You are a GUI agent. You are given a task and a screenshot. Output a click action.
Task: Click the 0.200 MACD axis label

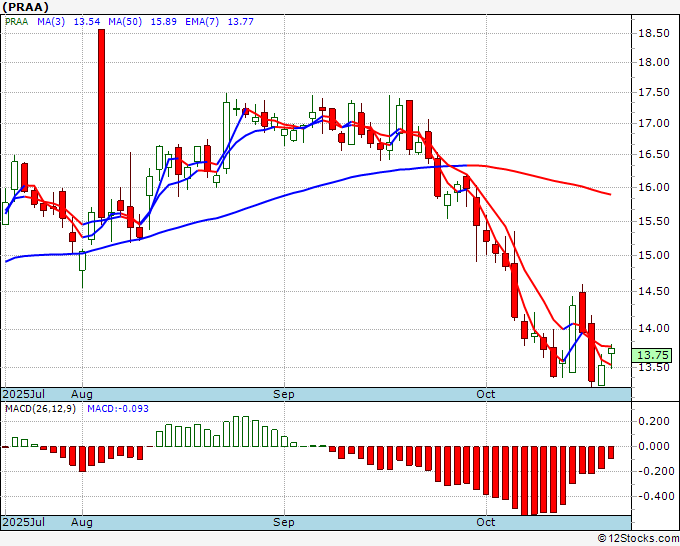[x=654, y=421]
